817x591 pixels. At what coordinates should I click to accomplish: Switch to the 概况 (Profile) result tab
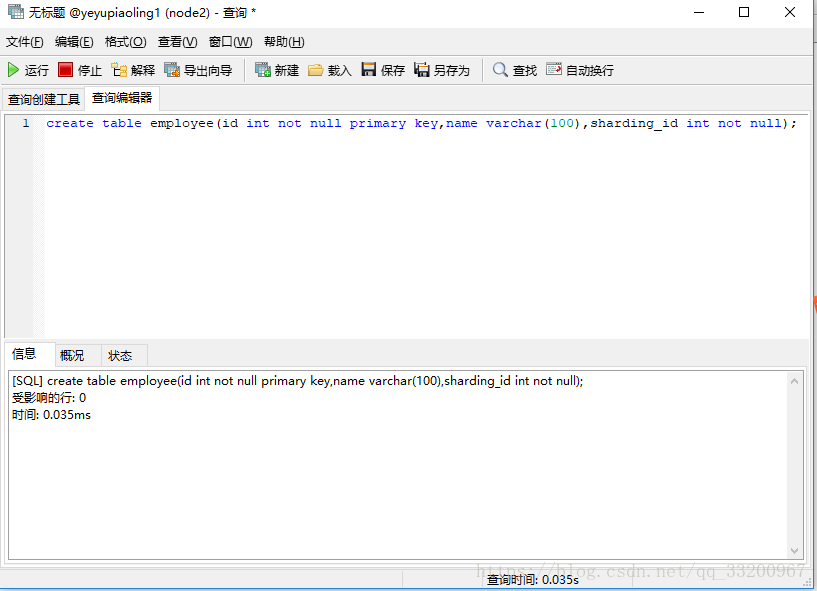[x=72, y=355]
